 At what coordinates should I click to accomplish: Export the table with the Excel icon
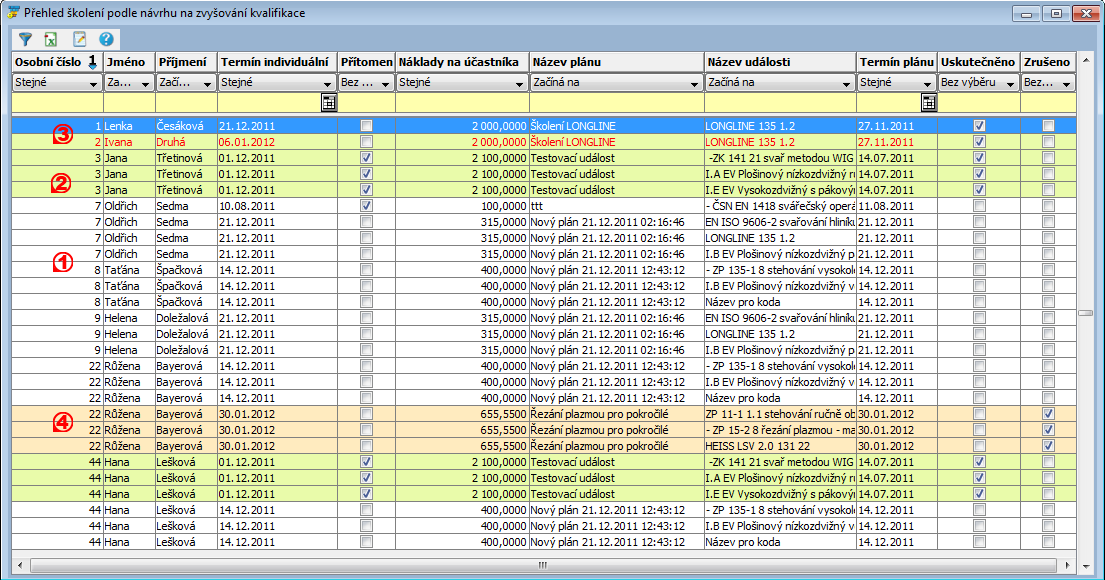coord(51,40)
